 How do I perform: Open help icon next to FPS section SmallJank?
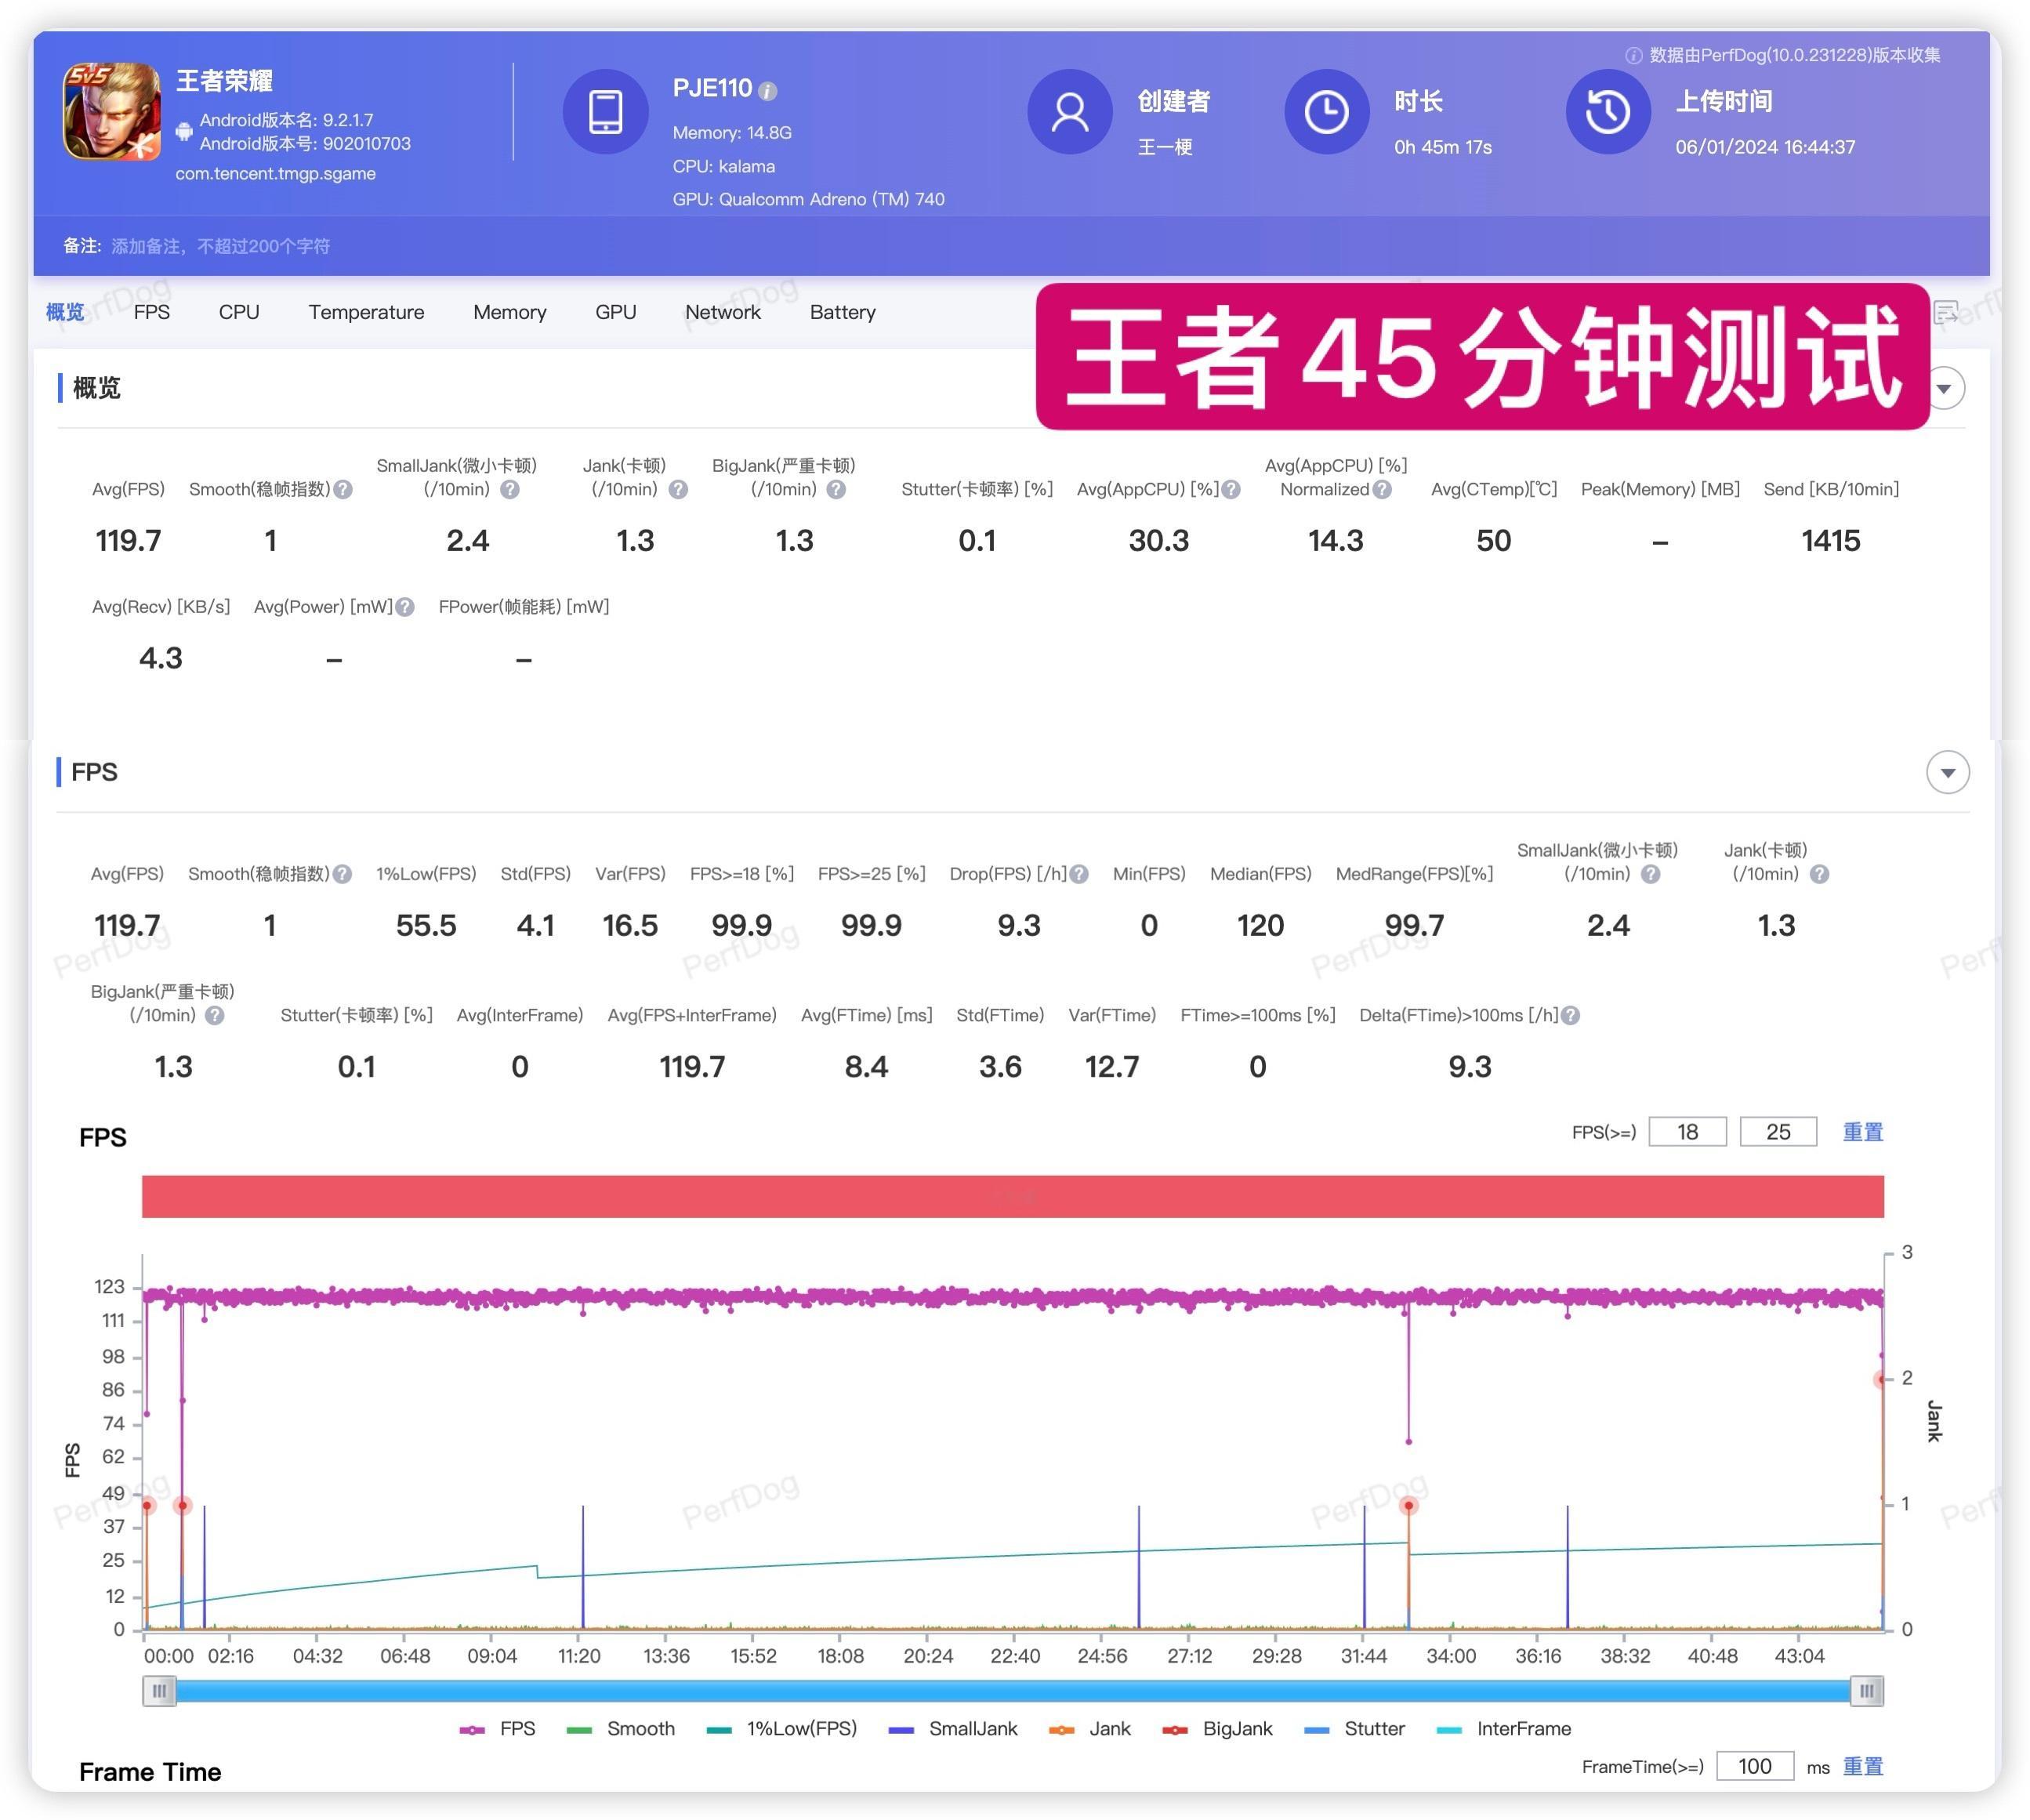point(1651,875)
